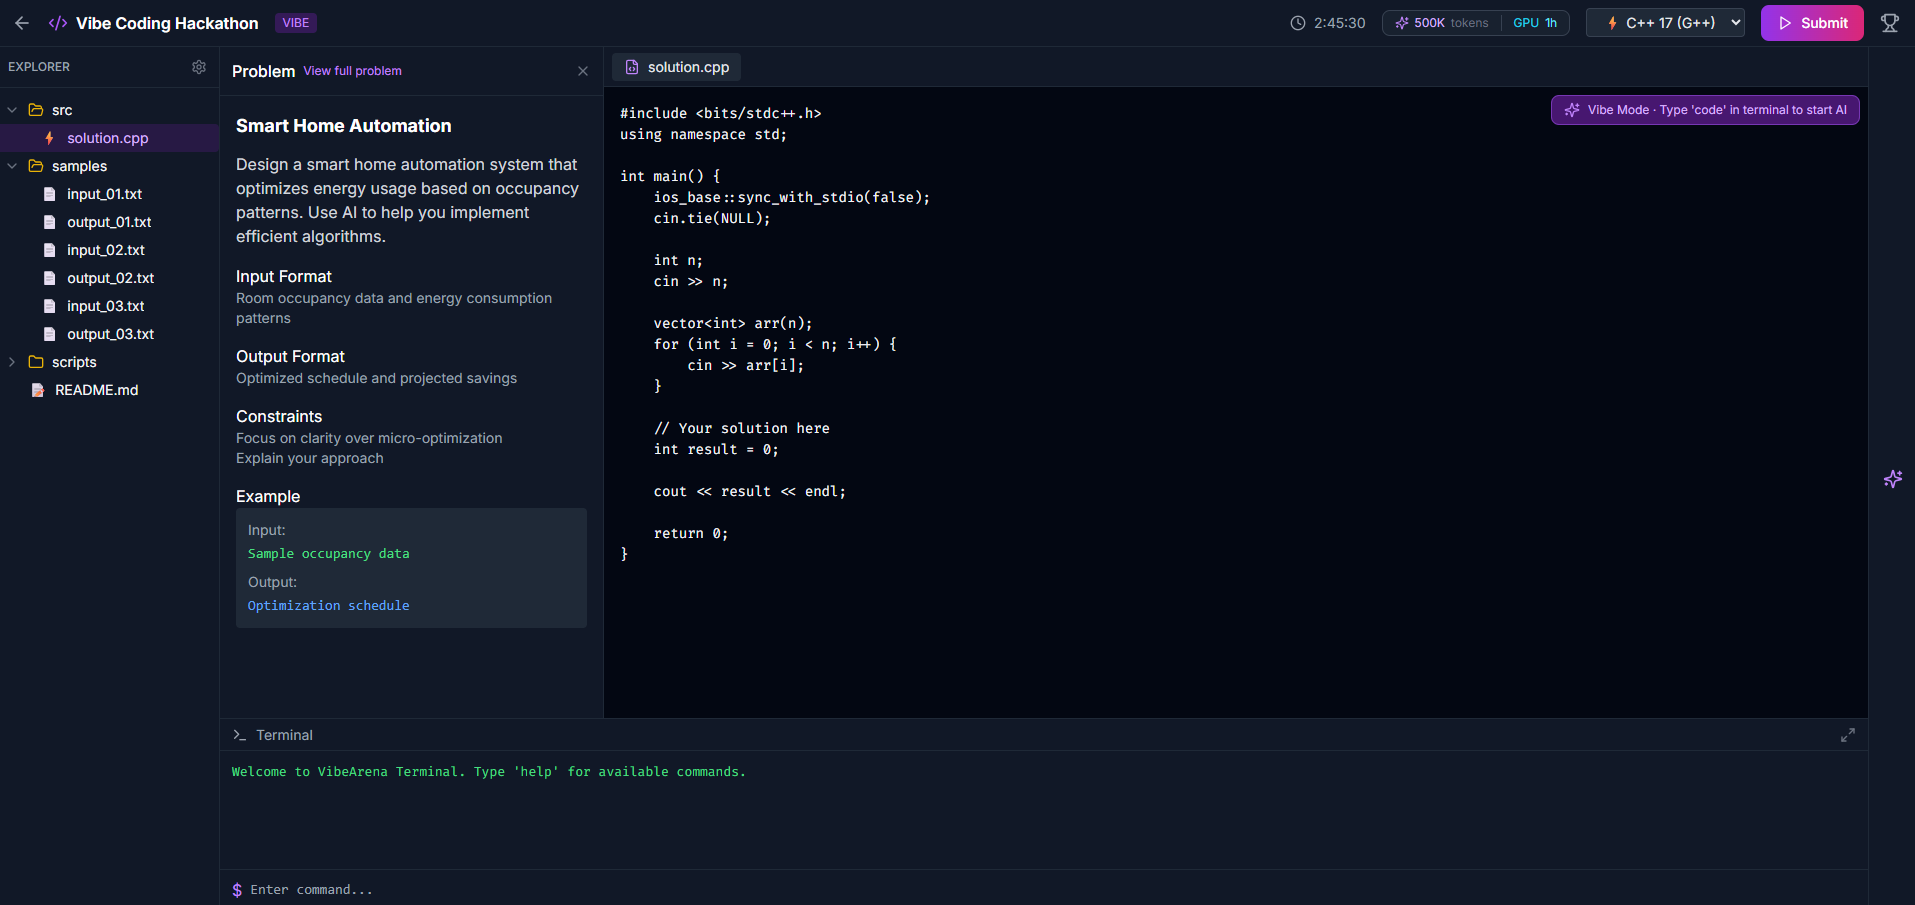
Task: Collapse the src folder
Action: coord(11,110)
